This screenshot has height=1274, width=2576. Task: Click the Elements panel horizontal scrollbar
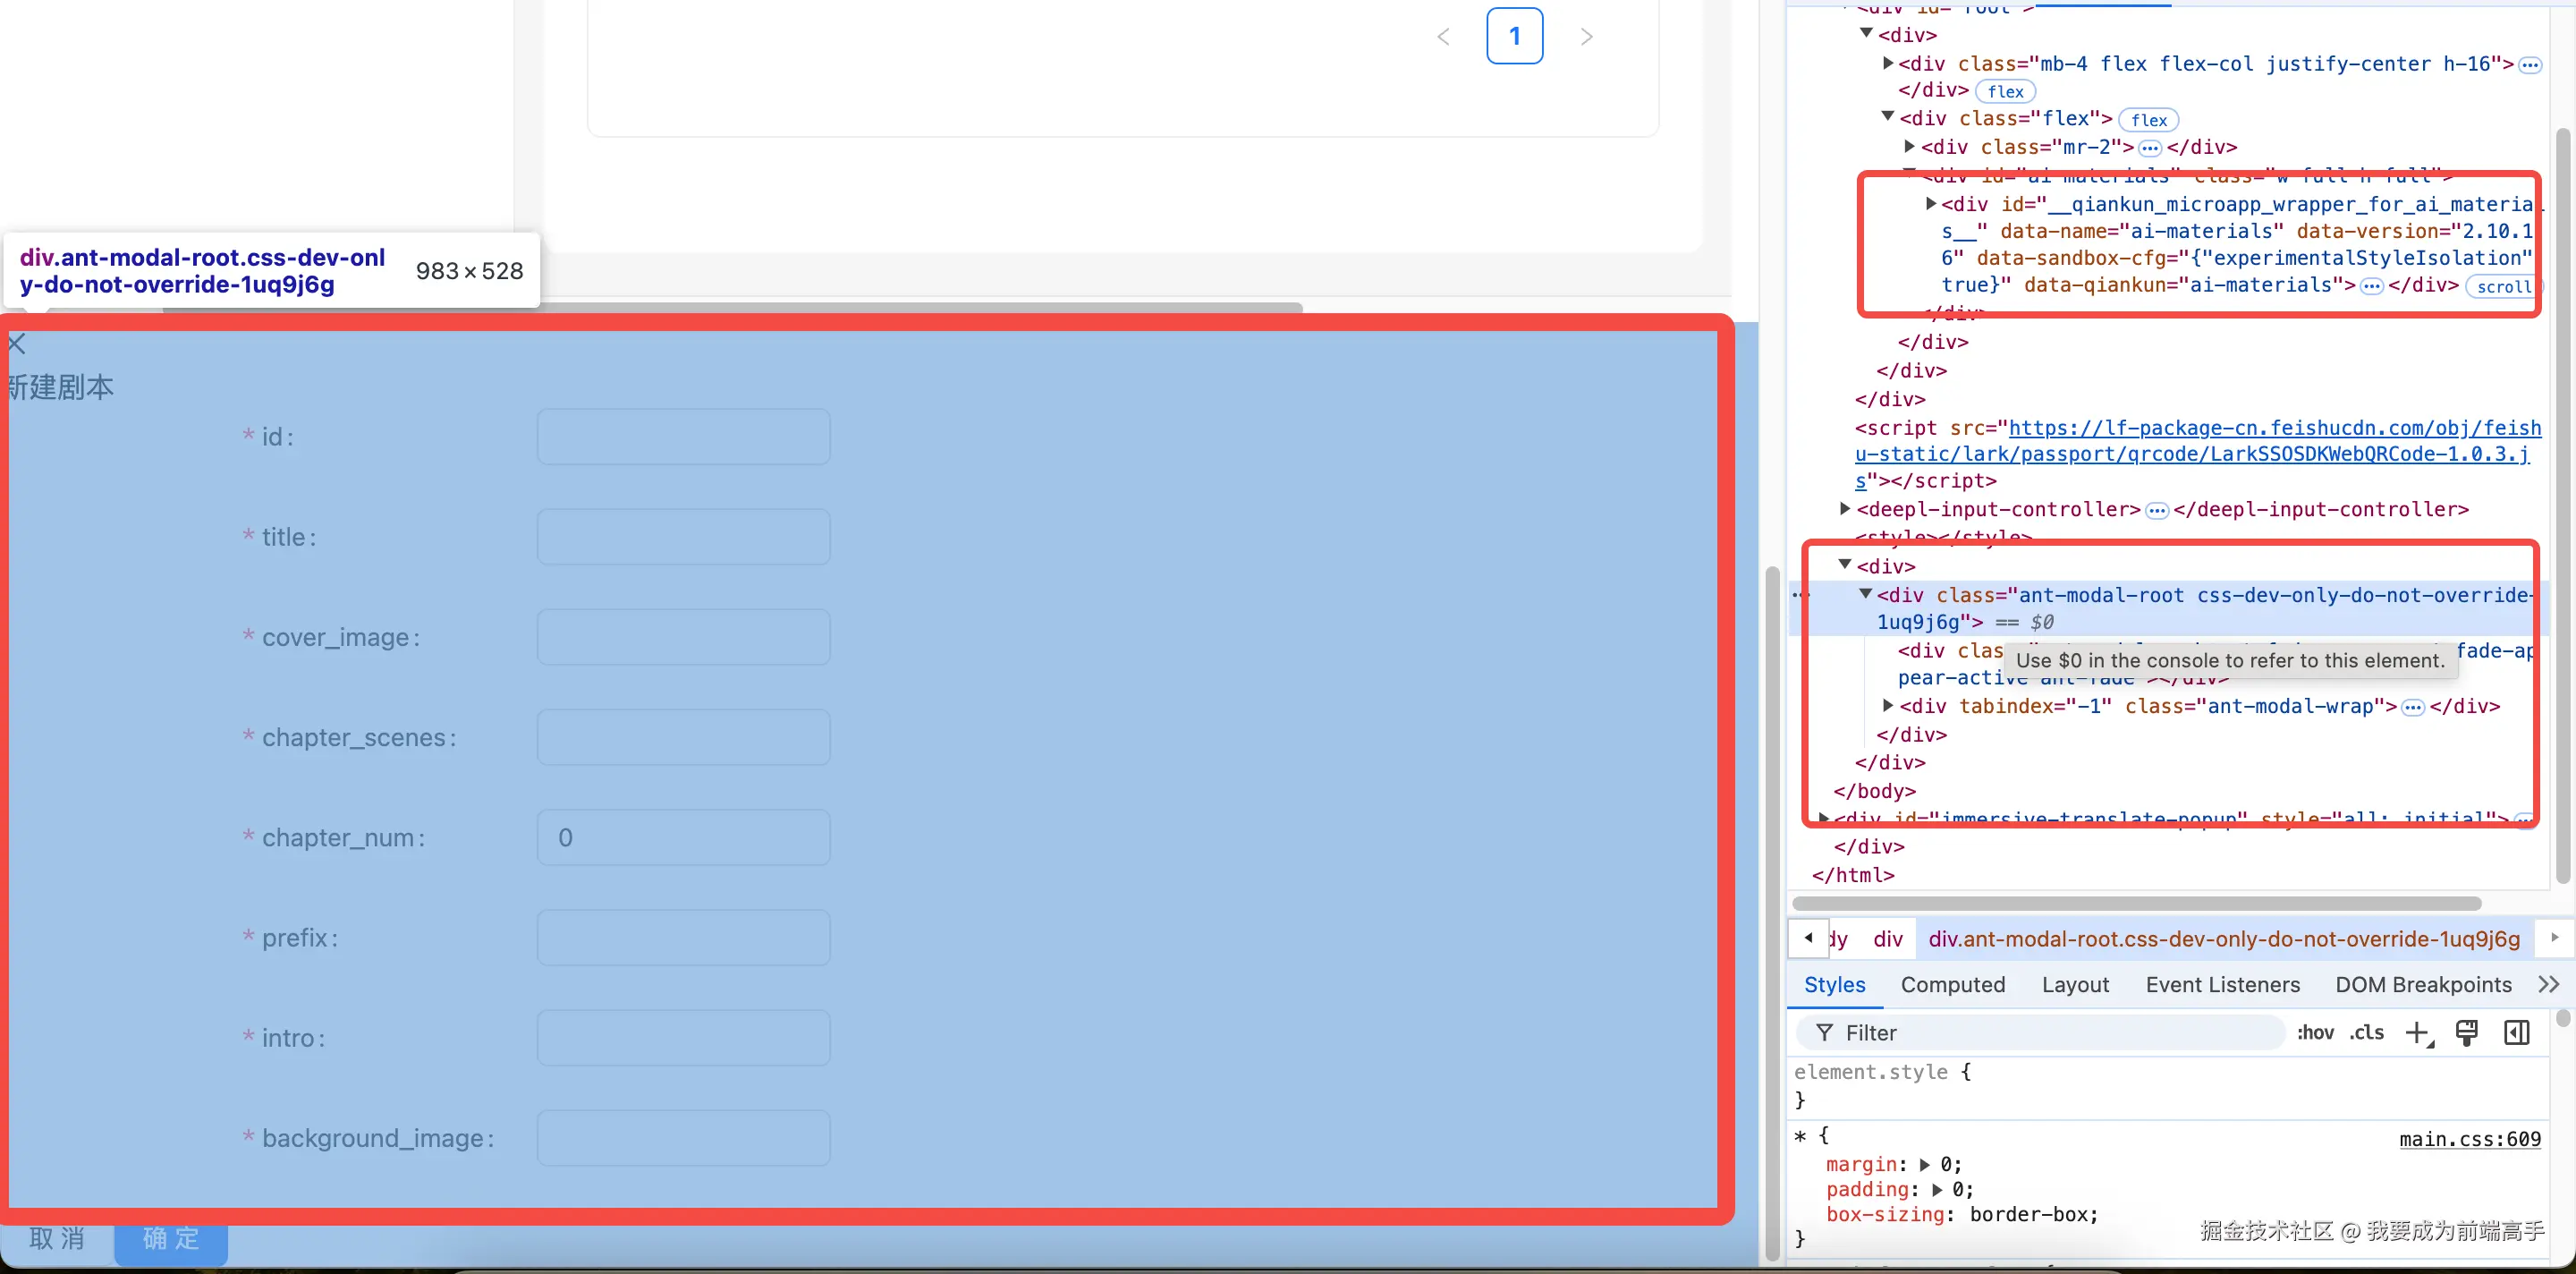tap(2136, 904)
